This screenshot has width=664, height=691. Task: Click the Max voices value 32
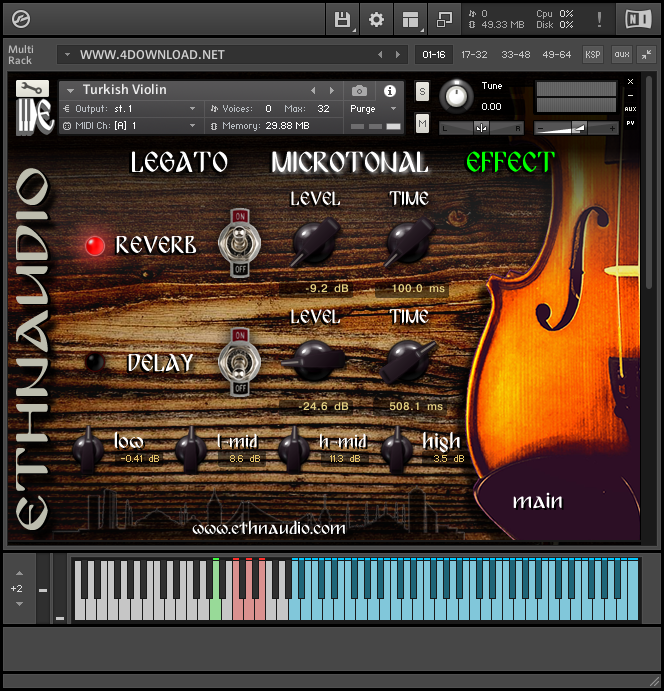[x=323, y=108]
